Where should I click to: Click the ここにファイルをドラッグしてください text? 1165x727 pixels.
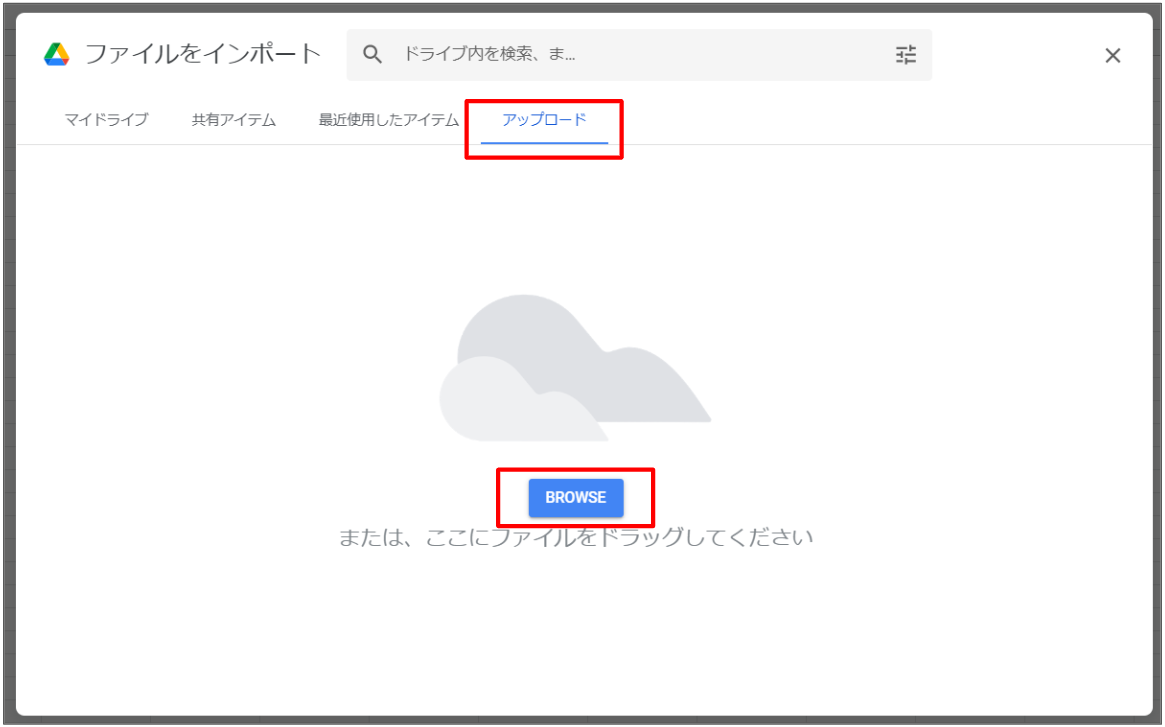pyautogui.click(x=576, y=538)
